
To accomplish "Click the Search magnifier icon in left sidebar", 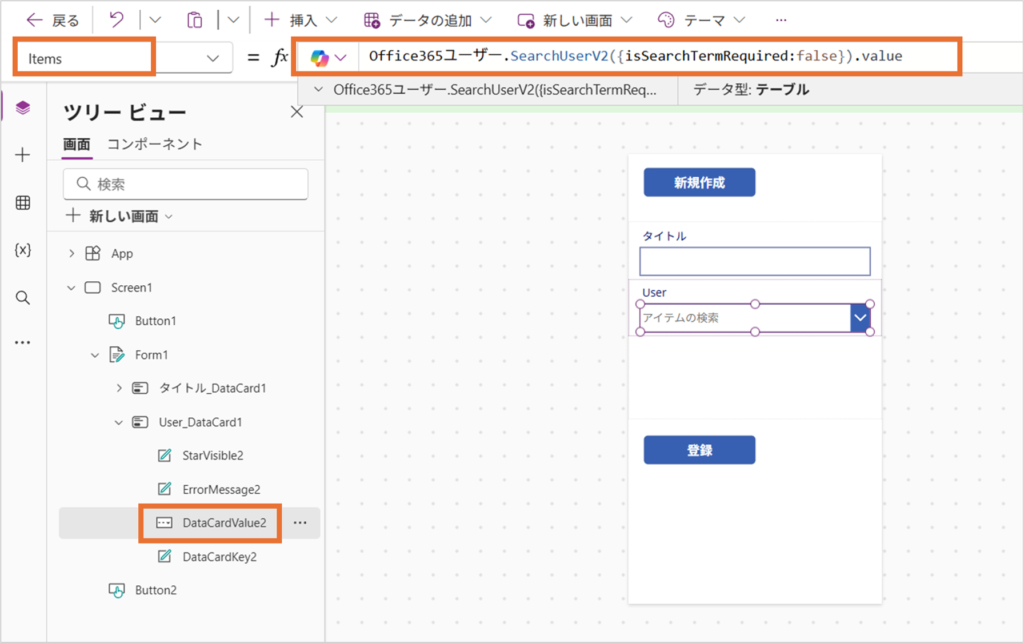I will pyautogui.click(x=23, y=297).
